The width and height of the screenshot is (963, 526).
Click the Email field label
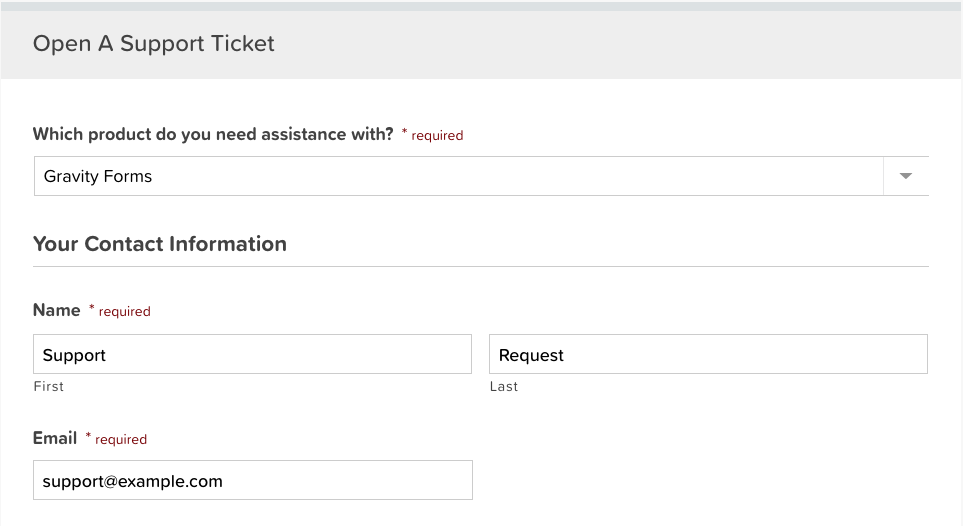[55, 438]
